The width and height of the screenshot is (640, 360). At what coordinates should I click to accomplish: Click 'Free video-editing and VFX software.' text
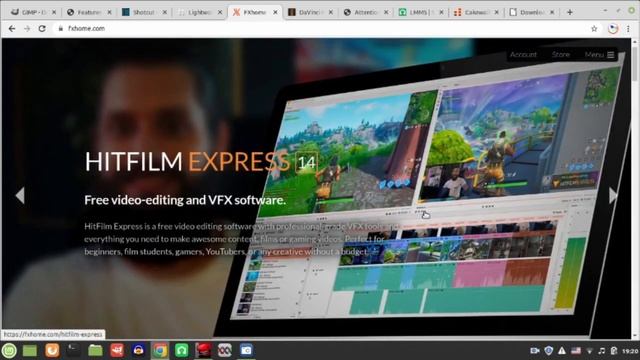185,200
